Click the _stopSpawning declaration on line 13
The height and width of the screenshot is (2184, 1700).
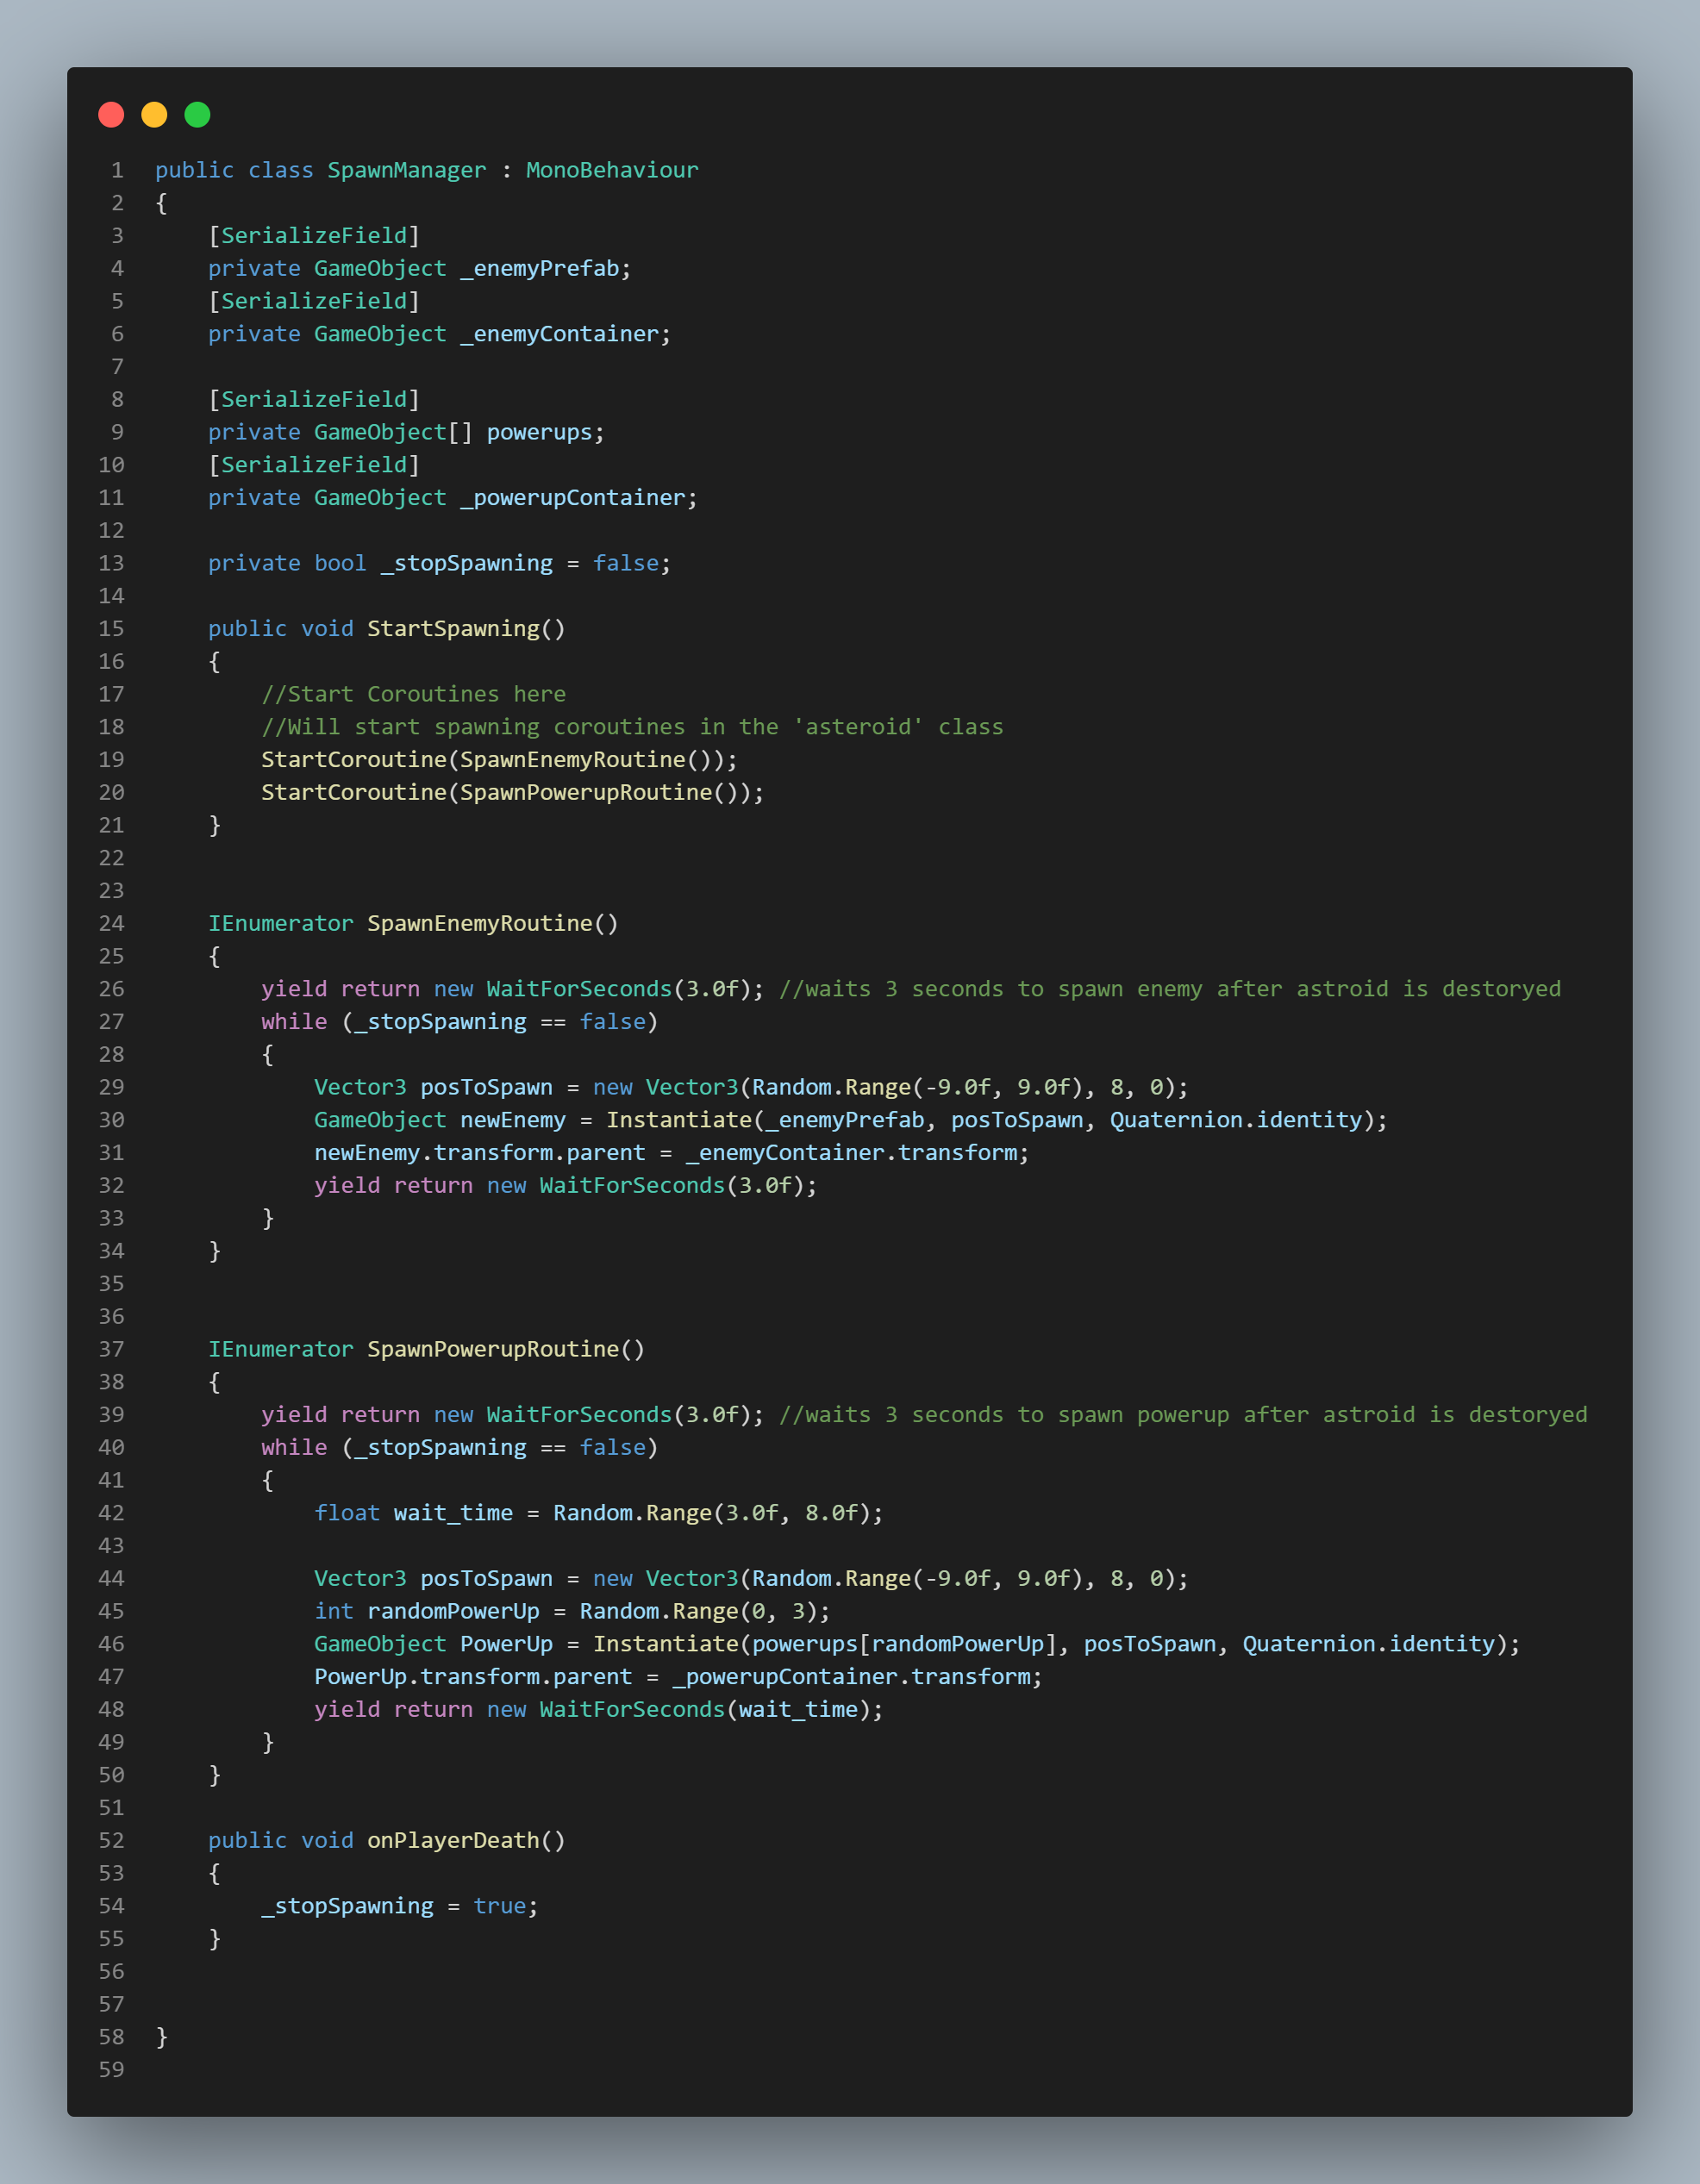coord(440,564)
